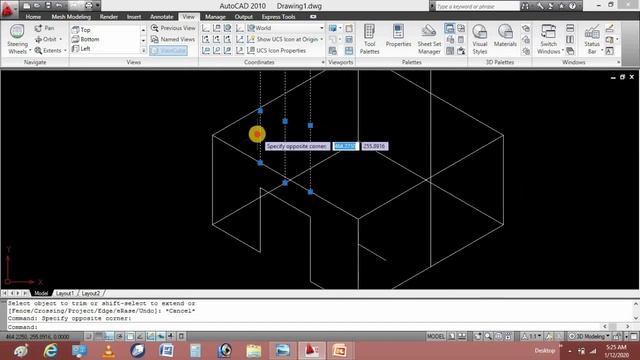
Task: Expand the Steering Wheels dropdown arrow
Action: (30, 51)
